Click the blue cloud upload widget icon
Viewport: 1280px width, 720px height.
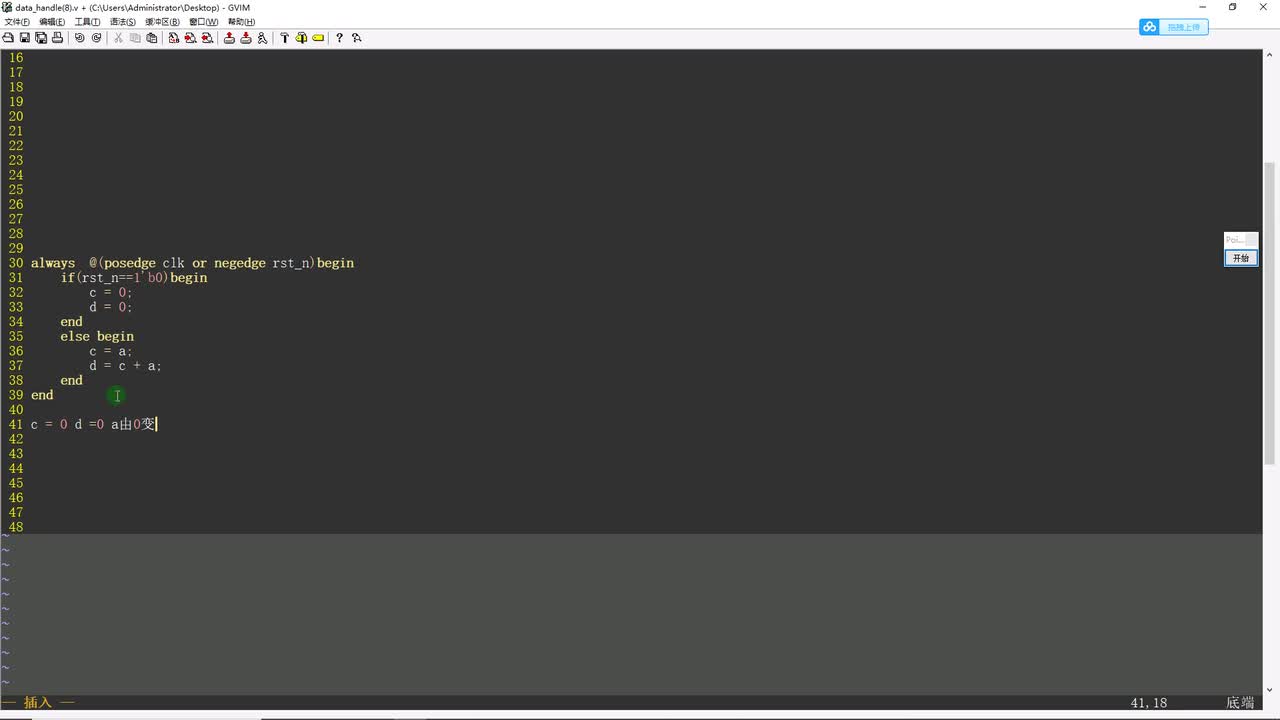[1150, 27]
